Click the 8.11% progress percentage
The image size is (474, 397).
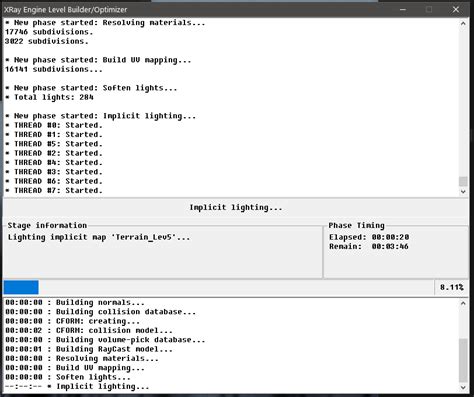[452, 287]
